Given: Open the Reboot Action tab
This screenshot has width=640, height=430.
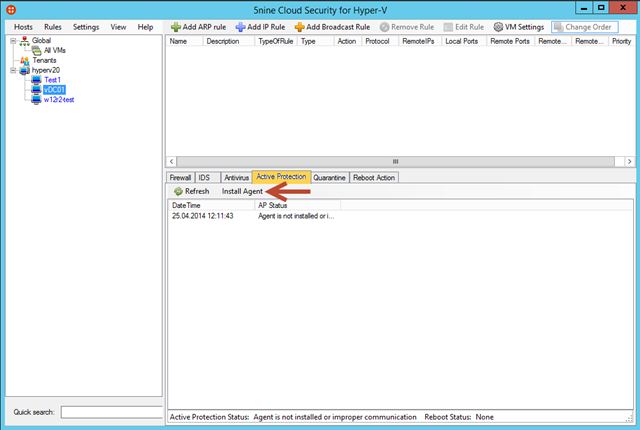Looking at the screenshot, I should point(374,178).
